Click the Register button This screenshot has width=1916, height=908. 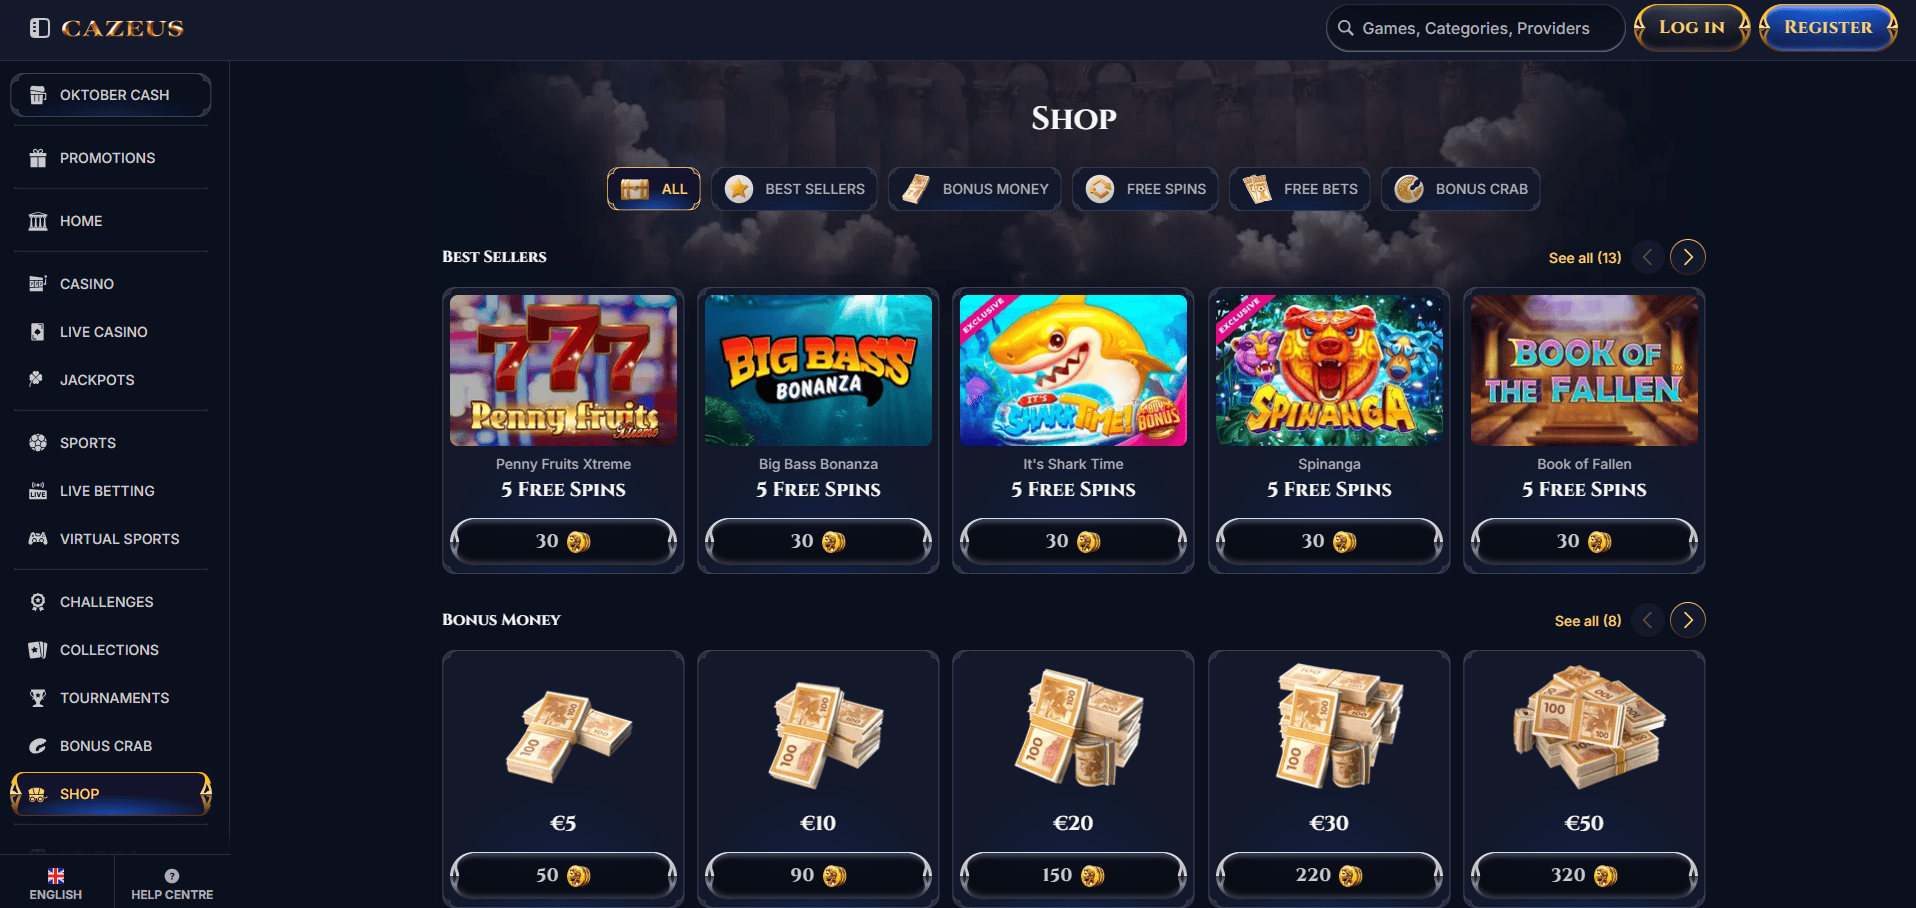(x=1828, y=27)
